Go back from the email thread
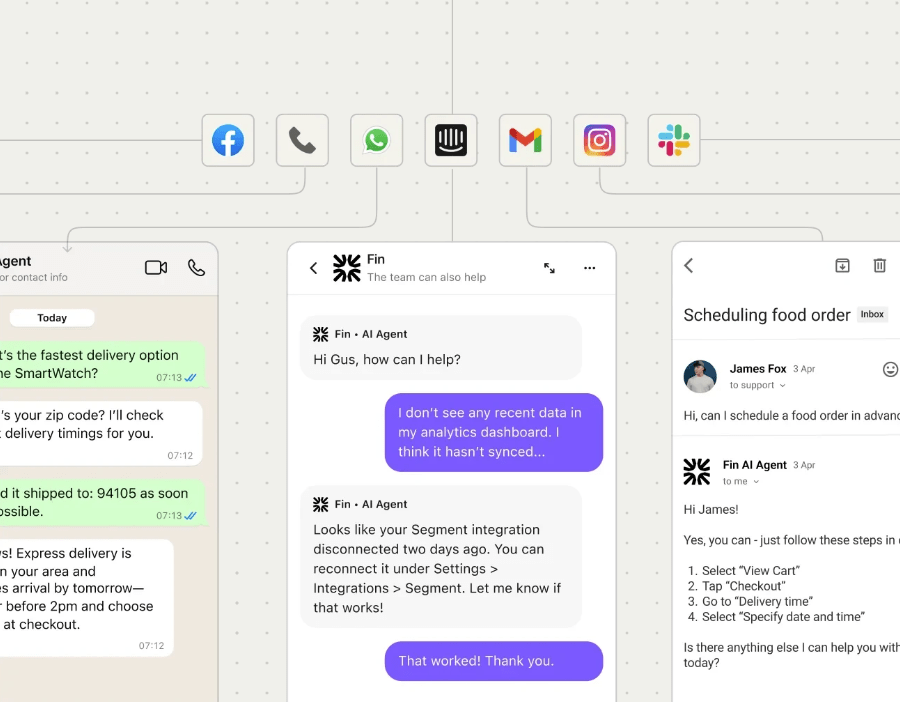This screenshot has width=900, height=702. pyautogui.click(x=689, y=266)
